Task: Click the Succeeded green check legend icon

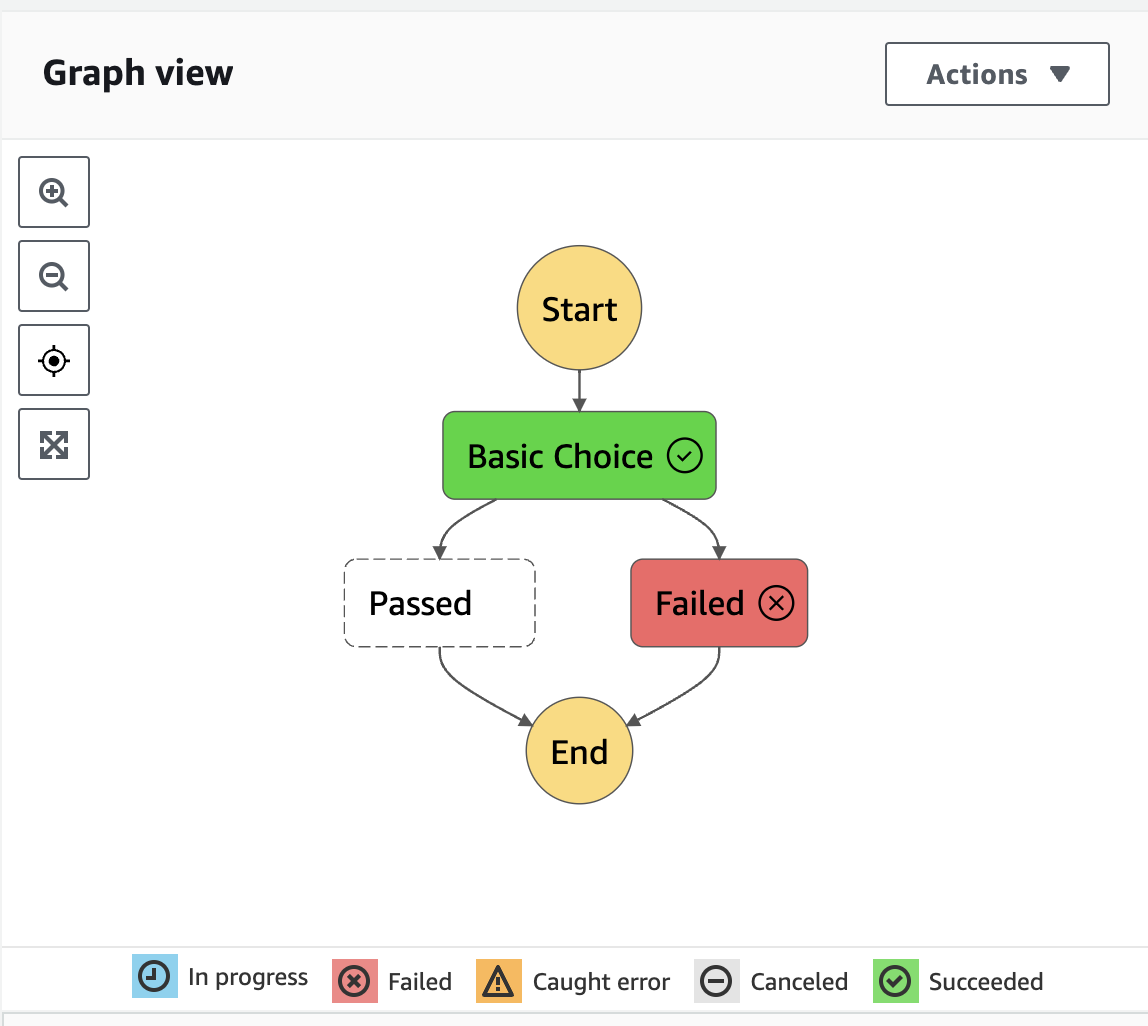Action: coord(895,981)
